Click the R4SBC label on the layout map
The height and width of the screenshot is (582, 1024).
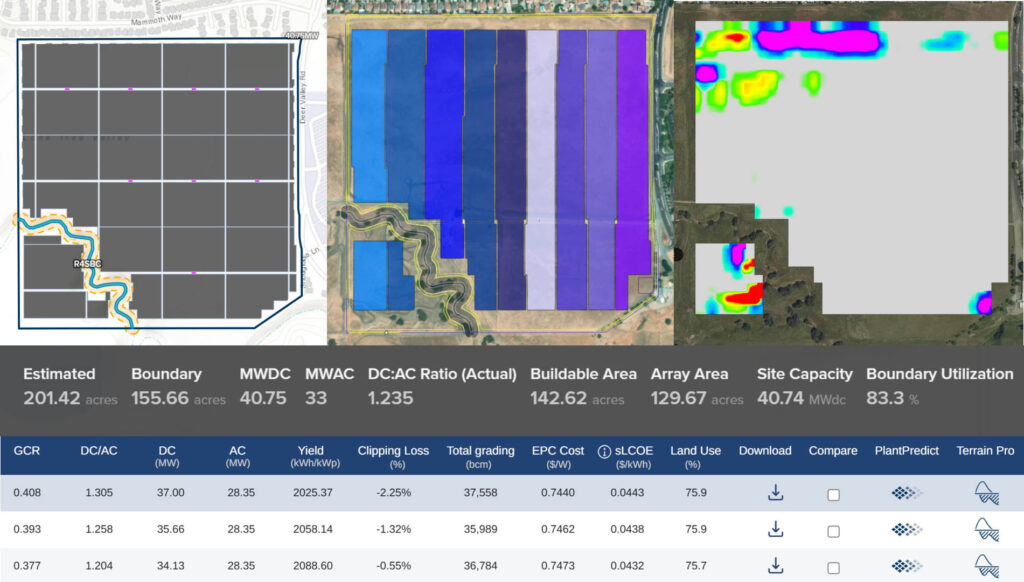87,264
